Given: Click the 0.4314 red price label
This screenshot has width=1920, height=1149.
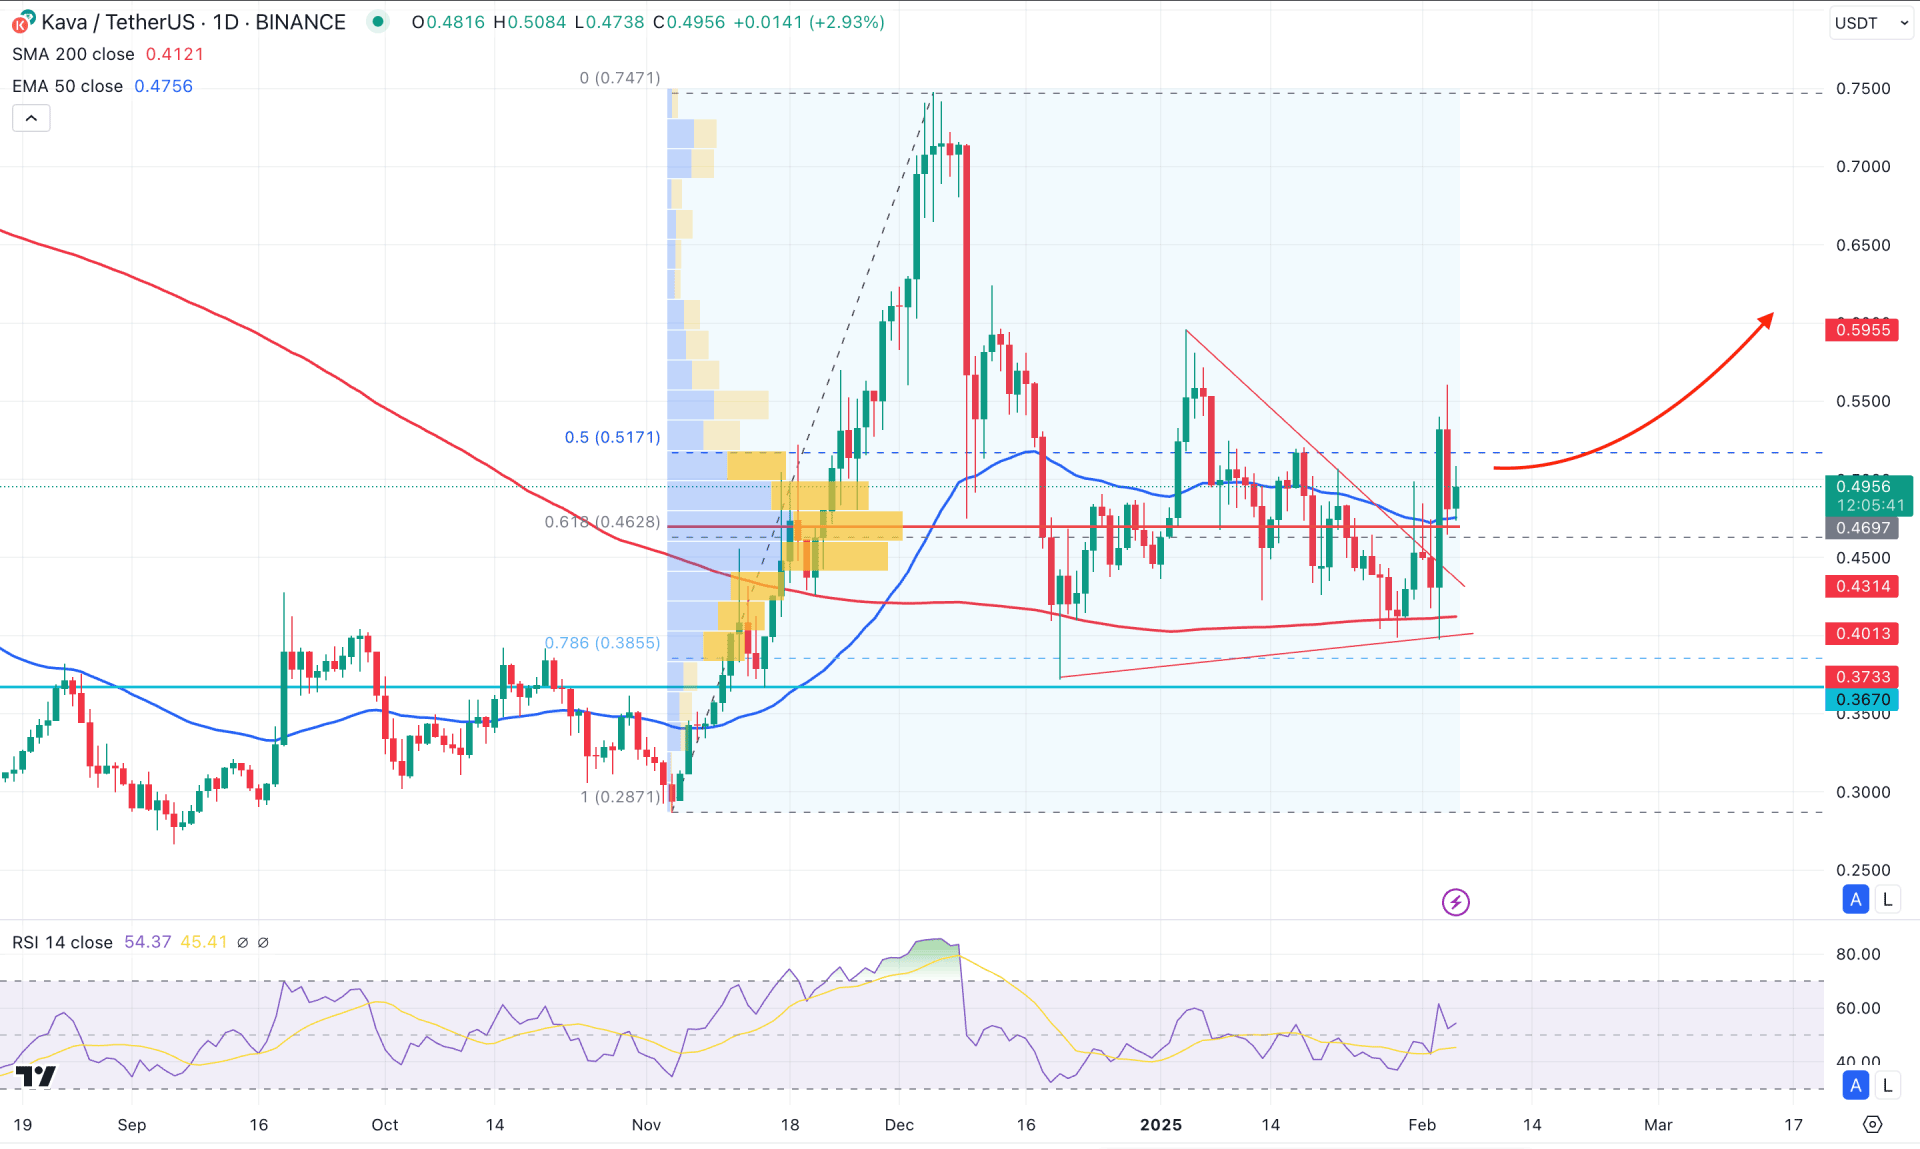Looking at the screenshot, I should click(1862, 586).
